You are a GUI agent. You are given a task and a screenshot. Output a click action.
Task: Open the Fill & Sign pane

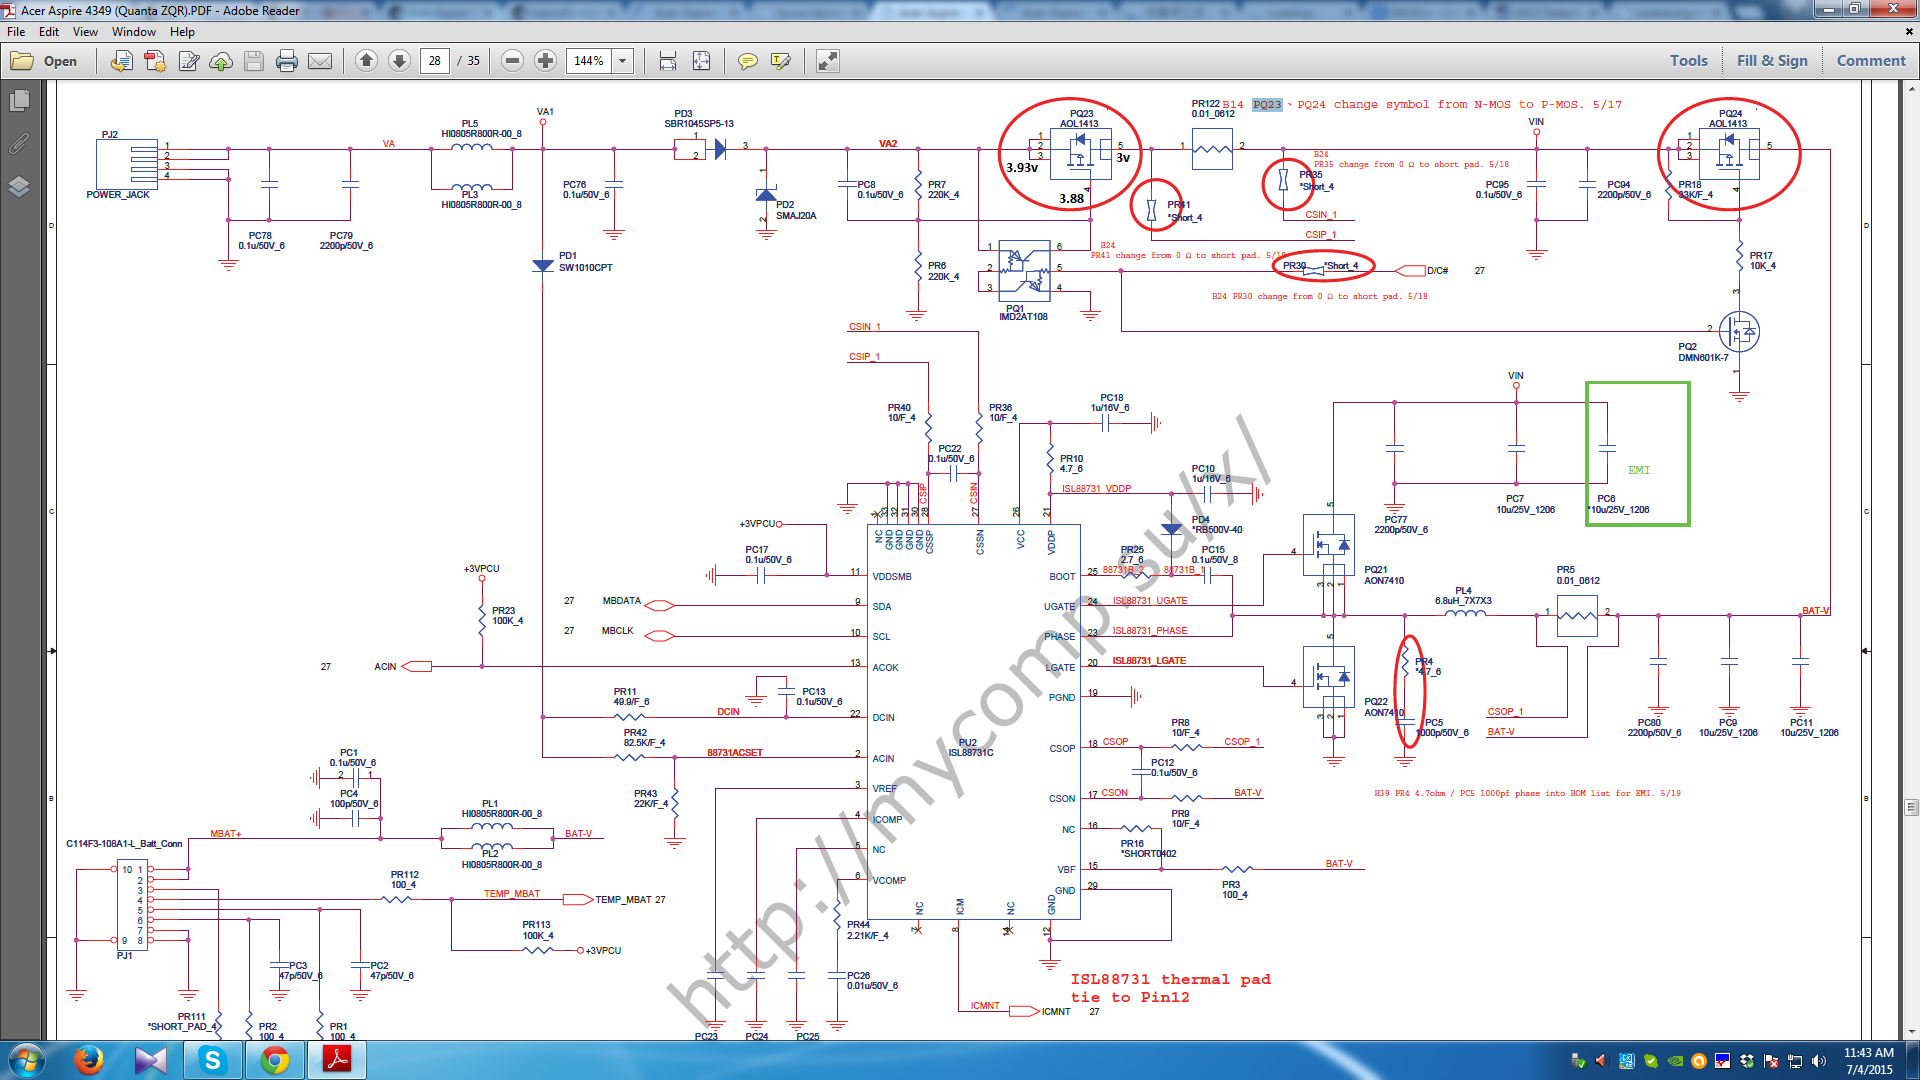pyautogui.click(x=1771, y=61)
